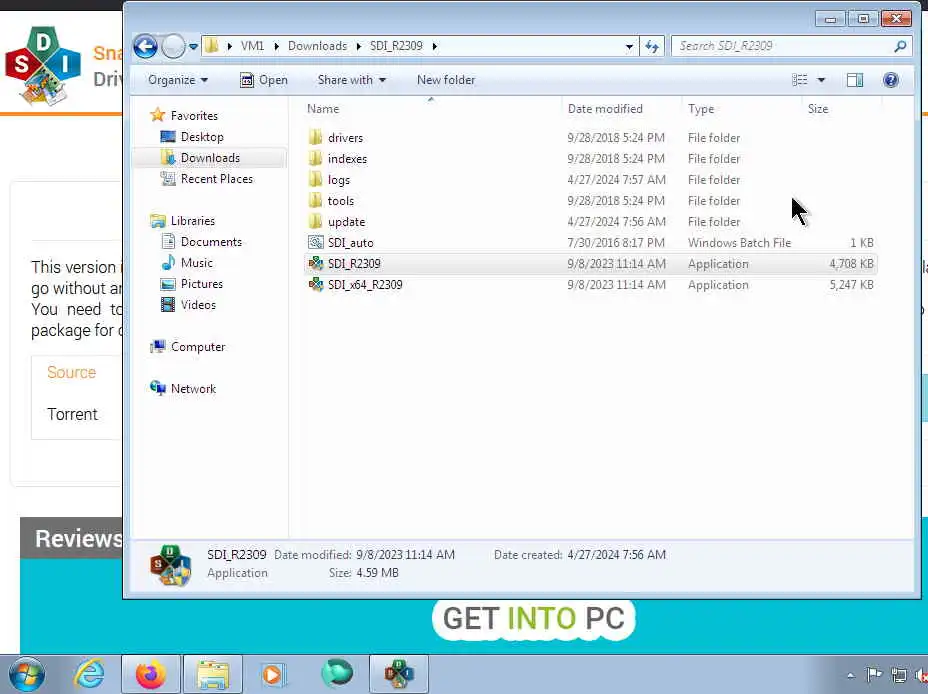Click the search magnifier icon

pyautogui.click(x=900, y=46)
